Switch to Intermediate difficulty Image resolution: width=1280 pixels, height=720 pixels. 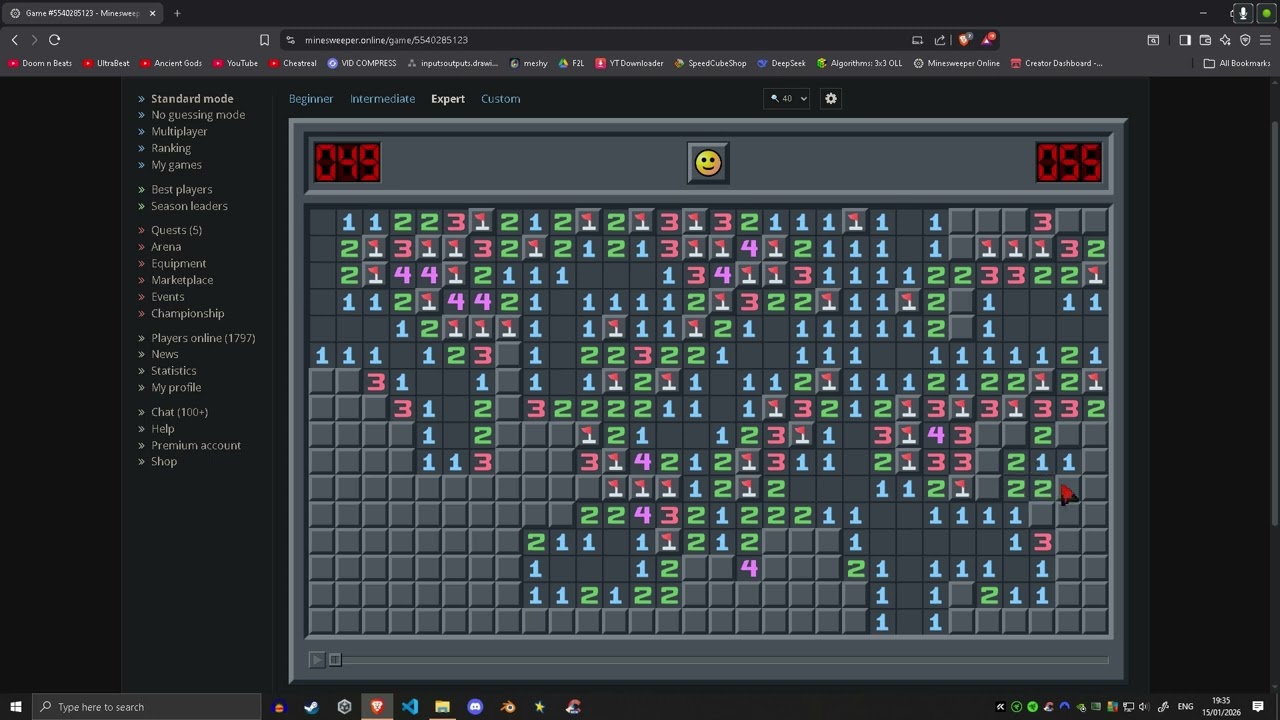pyautogui.click(x=382, y=99)
